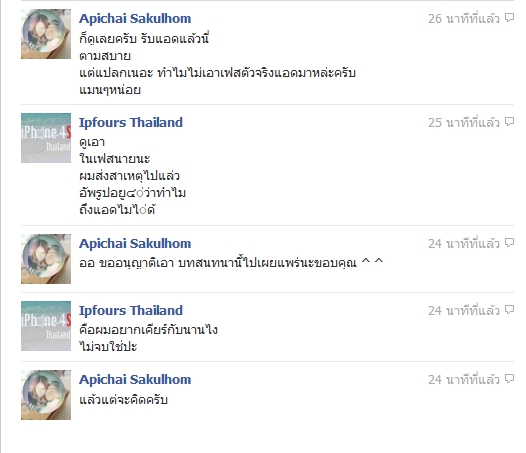Click the 26 นาทีที่แล้ว timestamp

464,18
